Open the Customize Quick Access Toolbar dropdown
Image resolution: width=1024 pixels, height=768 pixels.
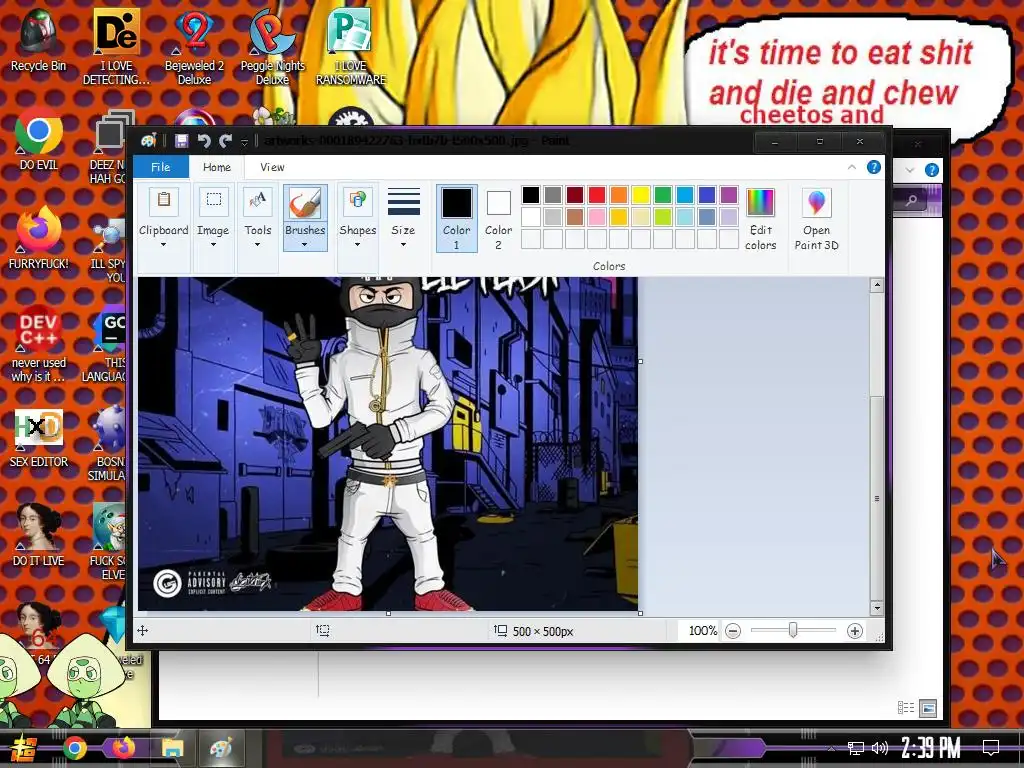pos(244,142)
